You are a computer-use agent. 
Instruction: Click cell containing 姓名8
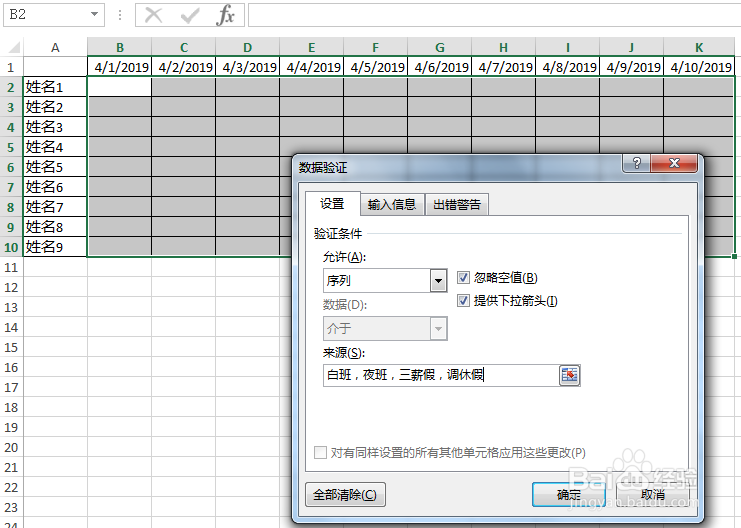click(55, 227)
